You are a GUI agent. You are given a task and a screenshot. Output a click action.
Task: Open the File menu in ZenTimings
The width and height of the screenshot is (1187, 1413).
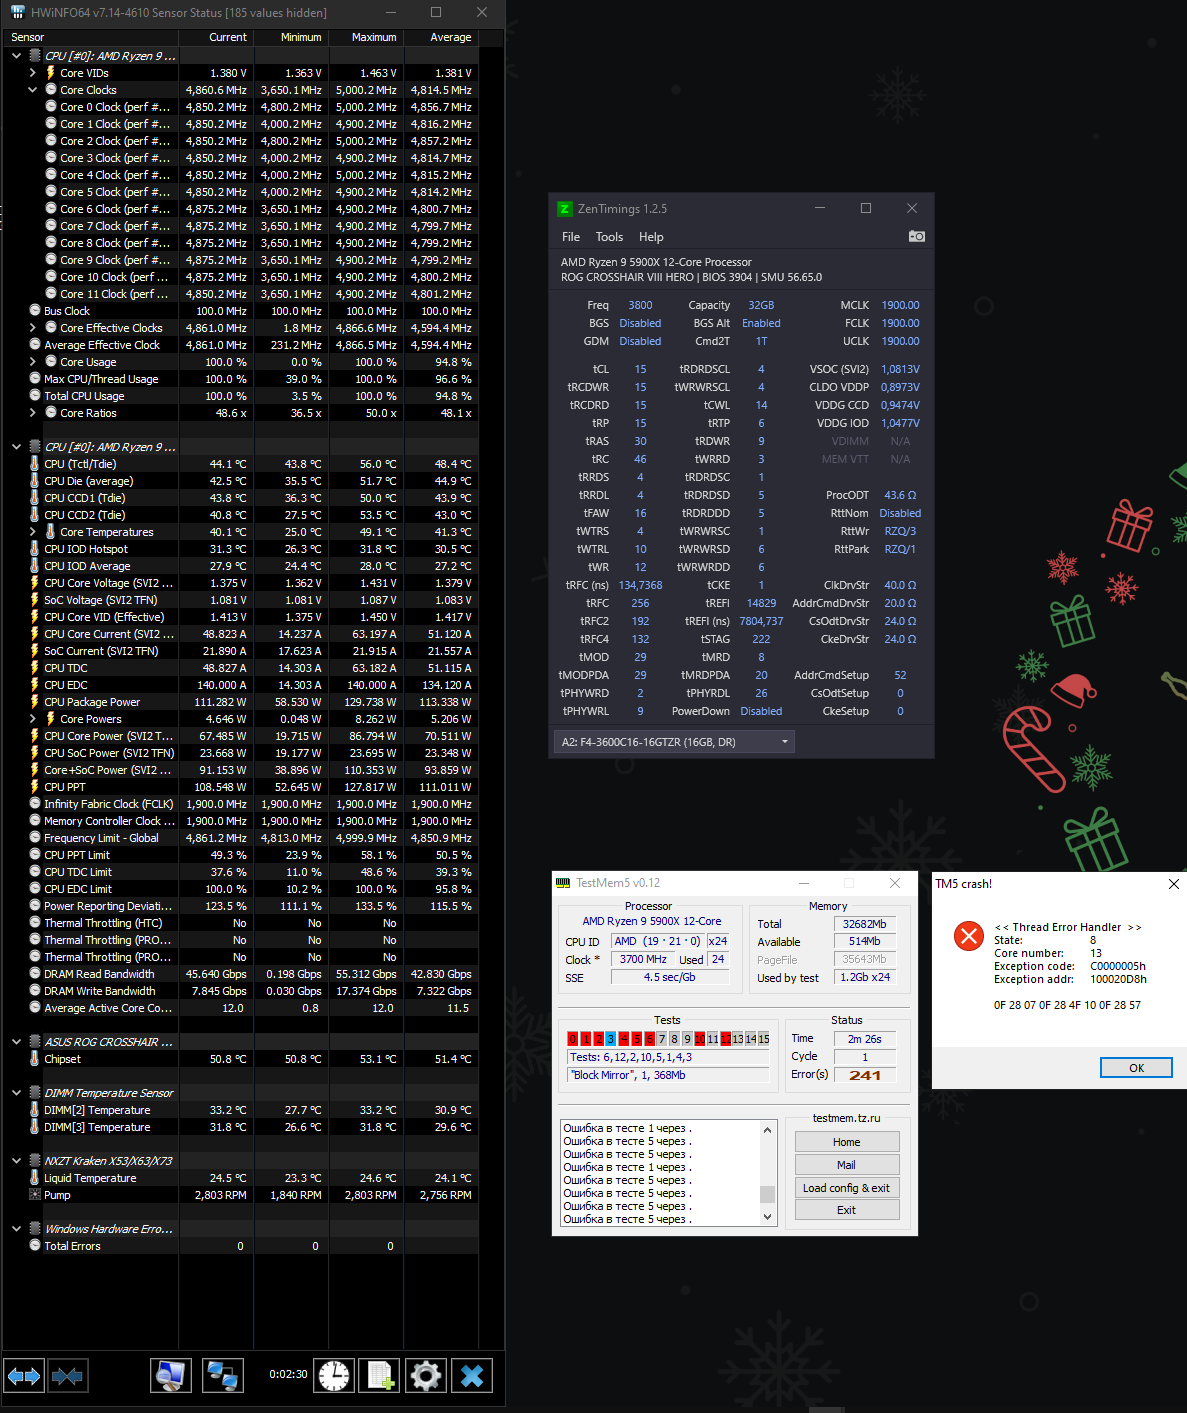(571, 237)
